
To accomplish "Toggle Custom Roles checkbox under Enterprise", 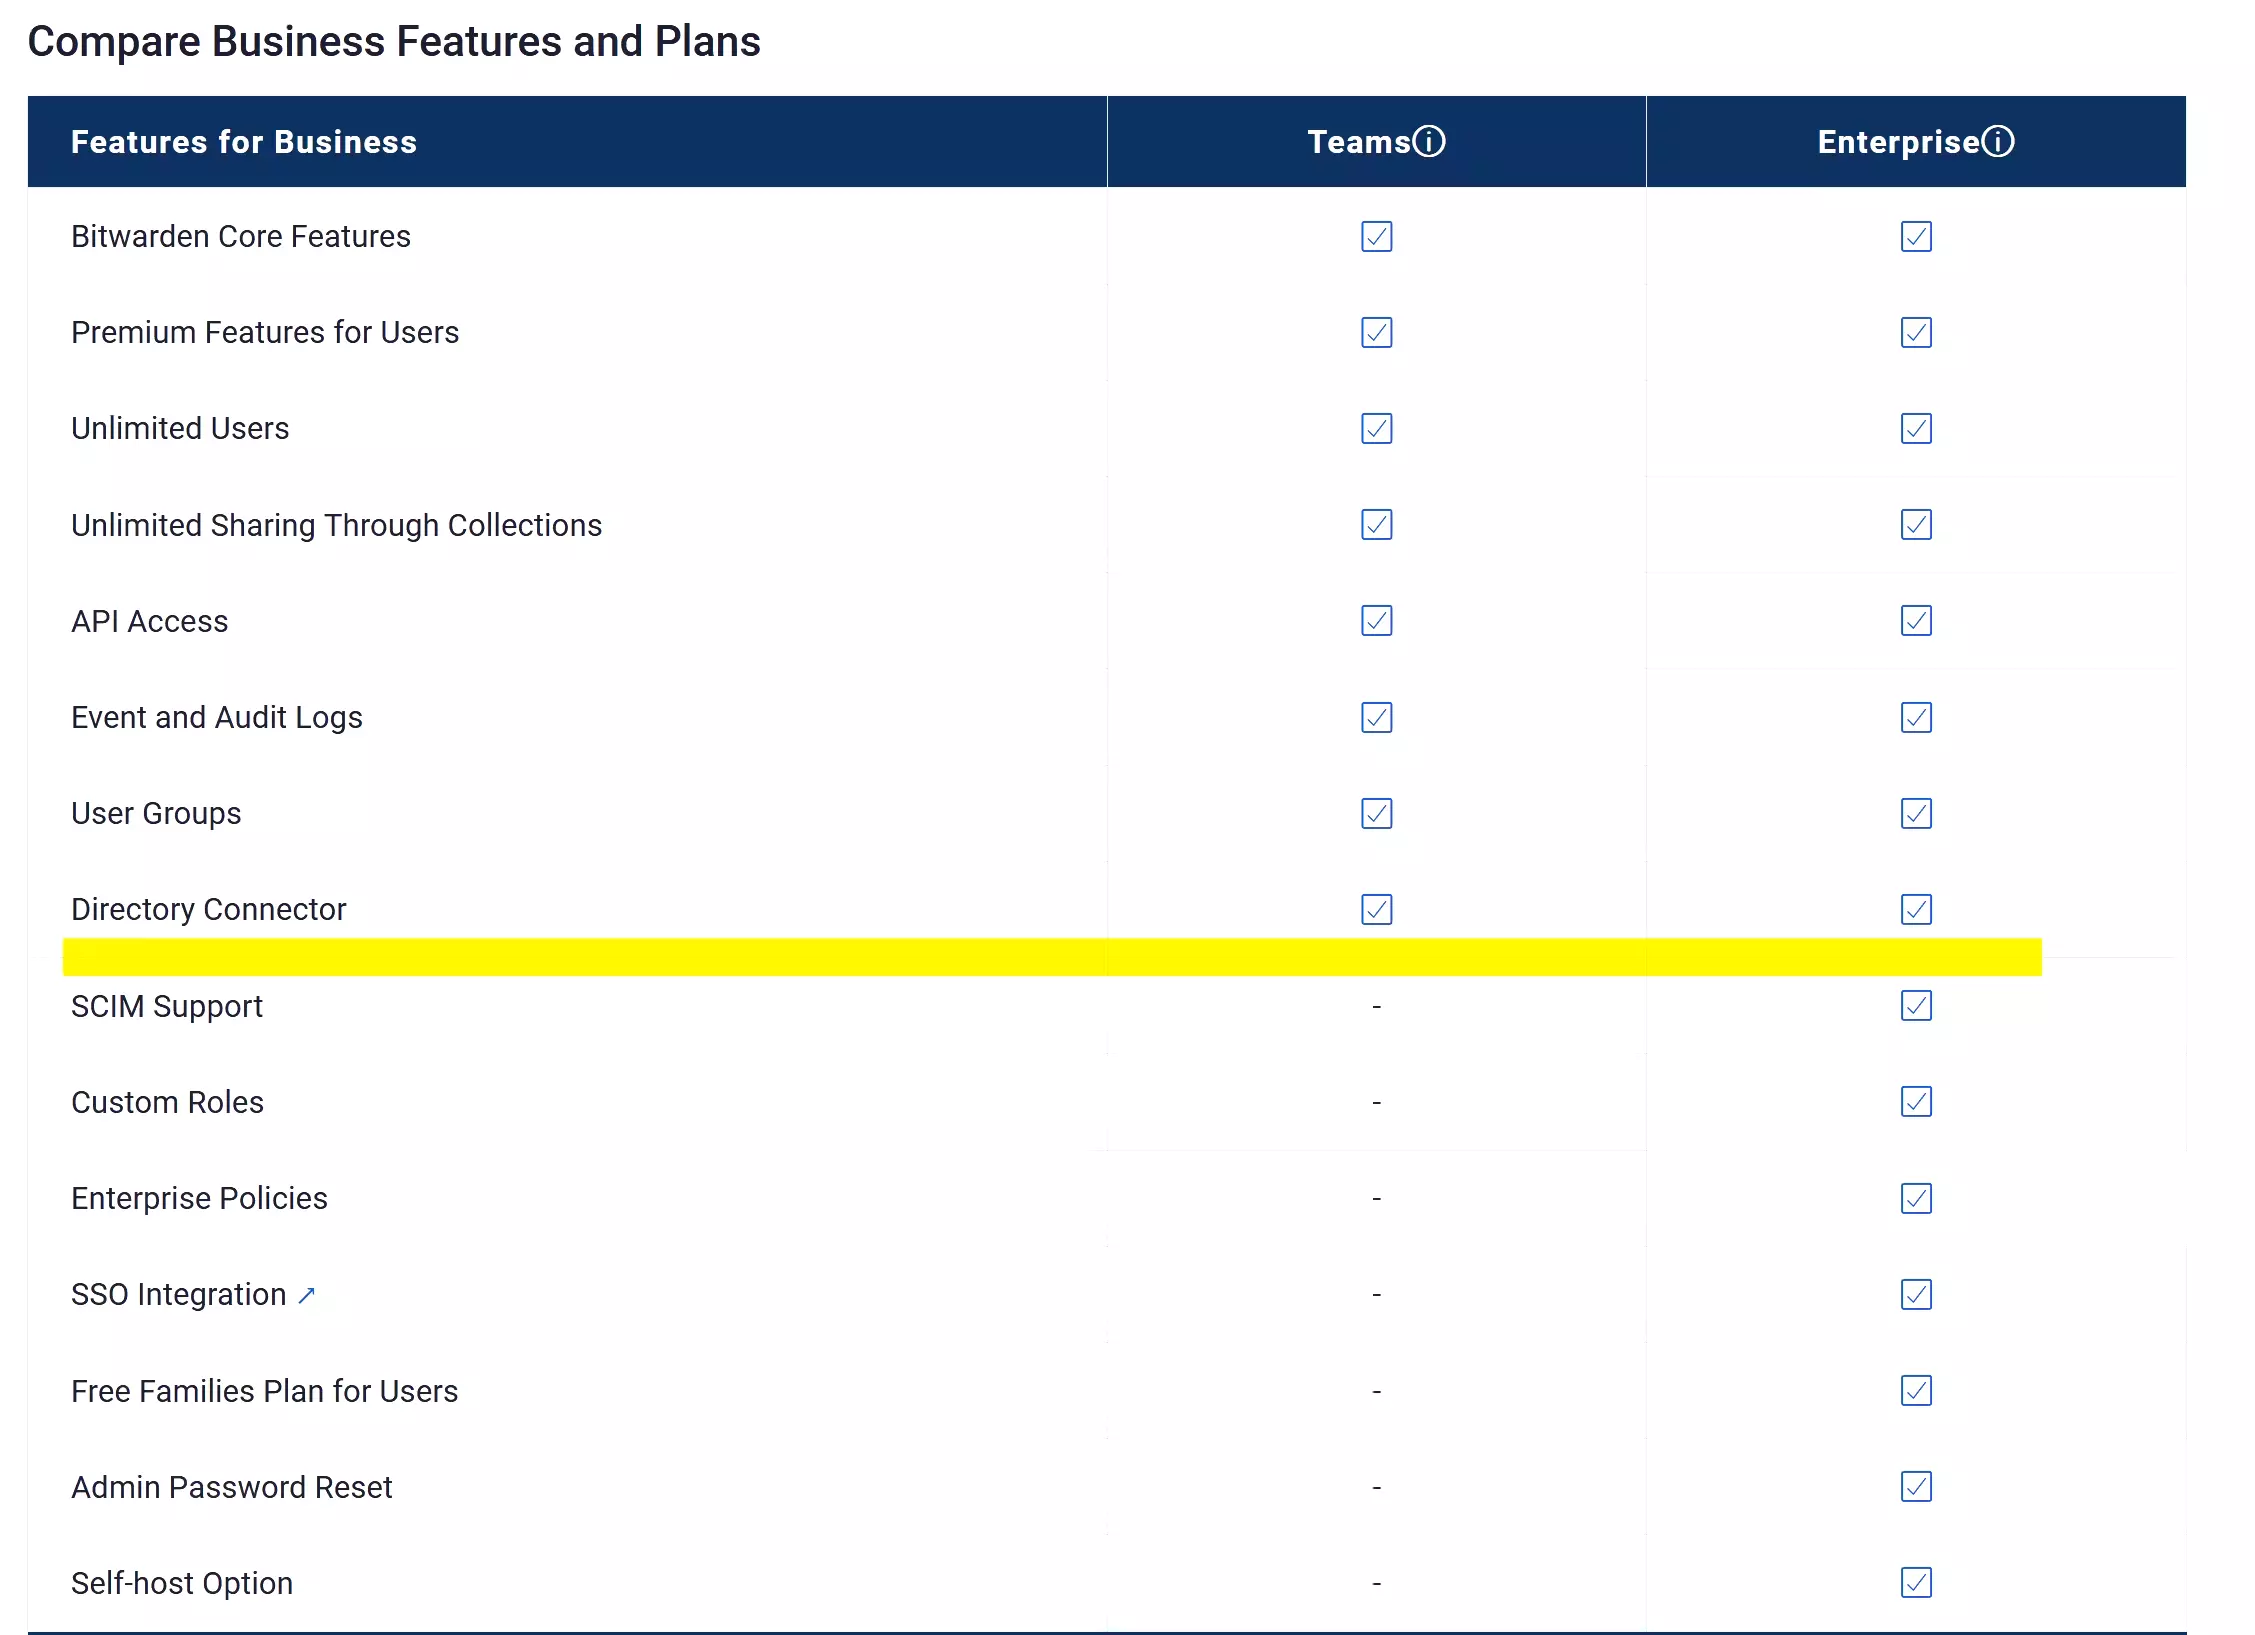I will (1916, 1102).
